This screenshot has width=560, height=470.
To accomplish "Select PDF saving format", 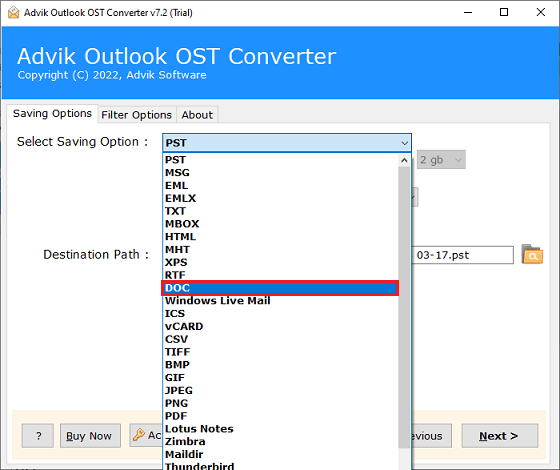I will tap(281, 416).
